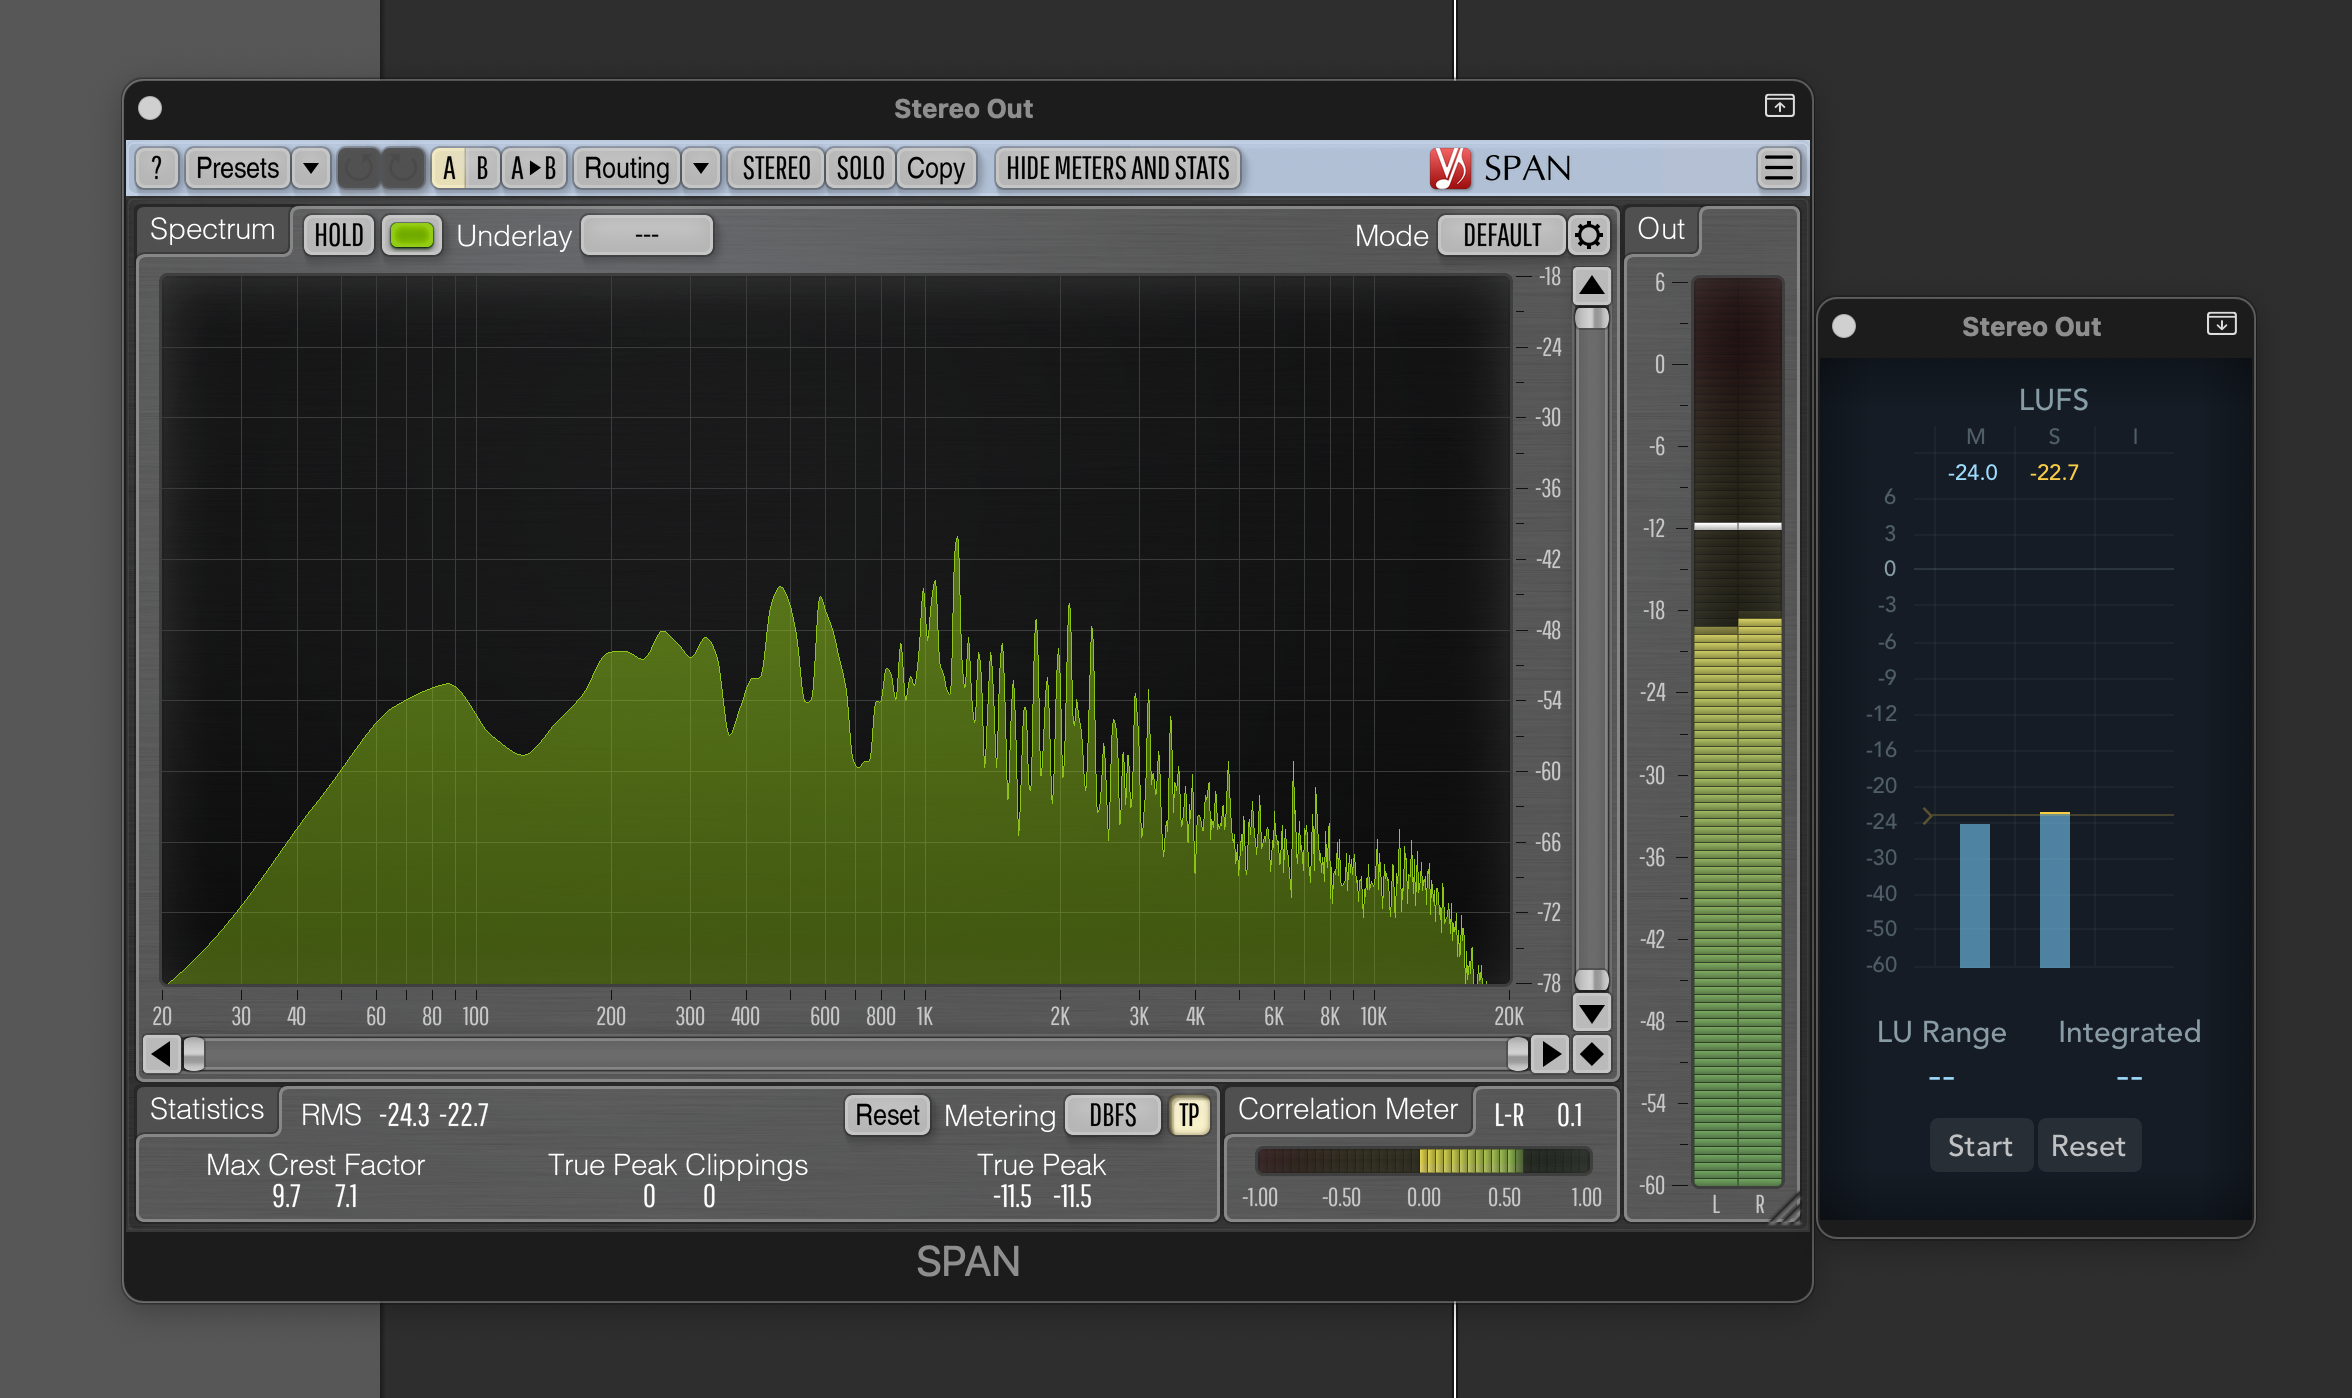
Task: Click the momentary -24.0 LUFS value
Action: pos(1972,472)
